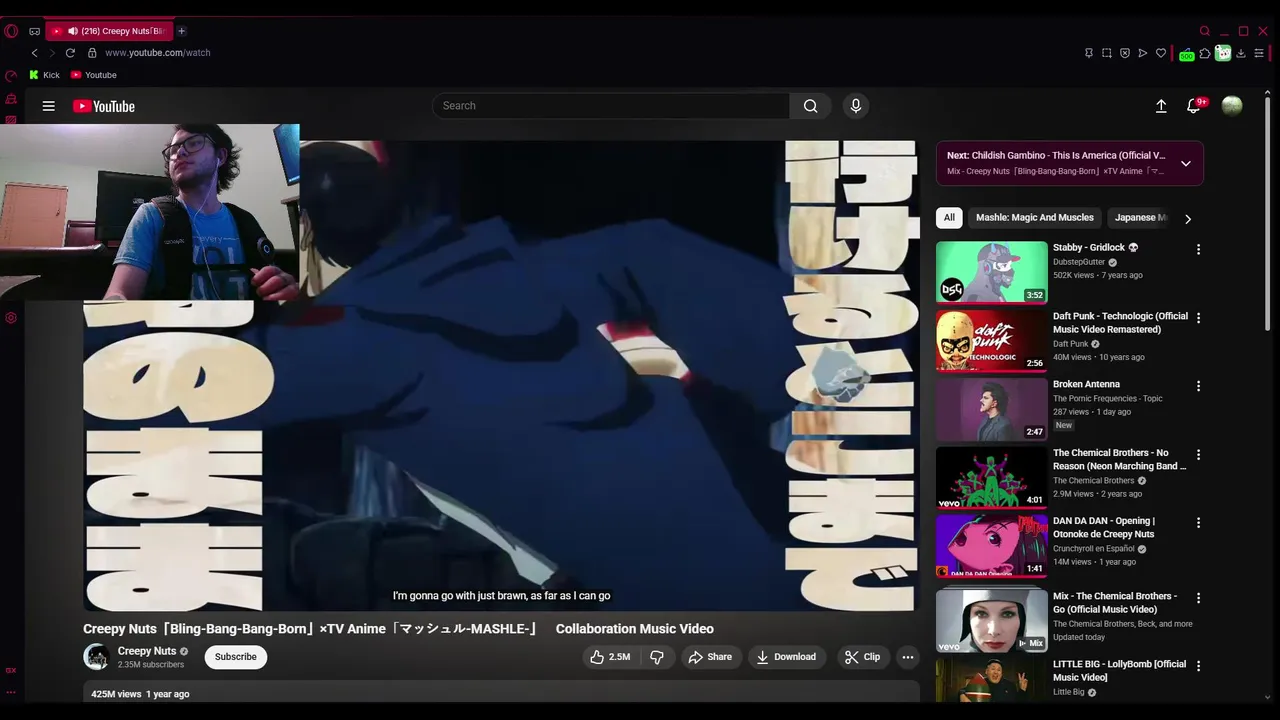
Task: Submit search with magnifier button
Action: click(811, 106)
